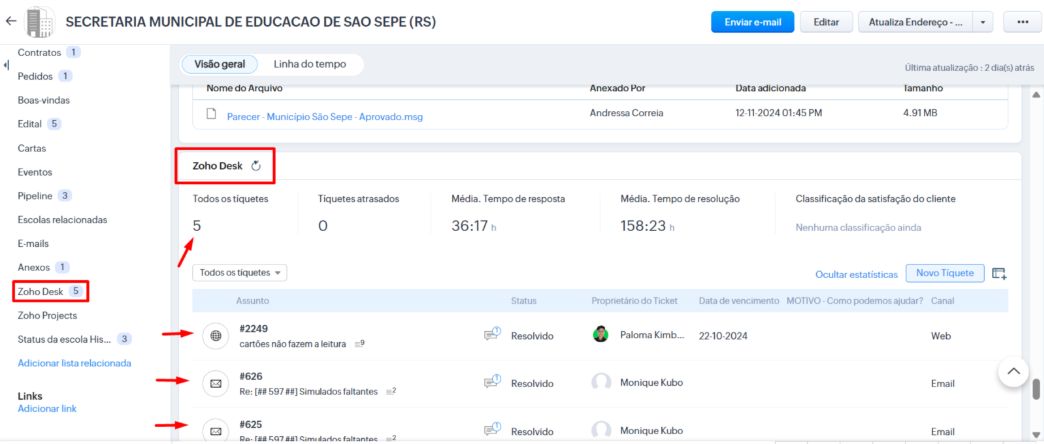Open the Todos os tíquetes filter dropdown
Screen dimensions: 1044x444
[240, 272]
